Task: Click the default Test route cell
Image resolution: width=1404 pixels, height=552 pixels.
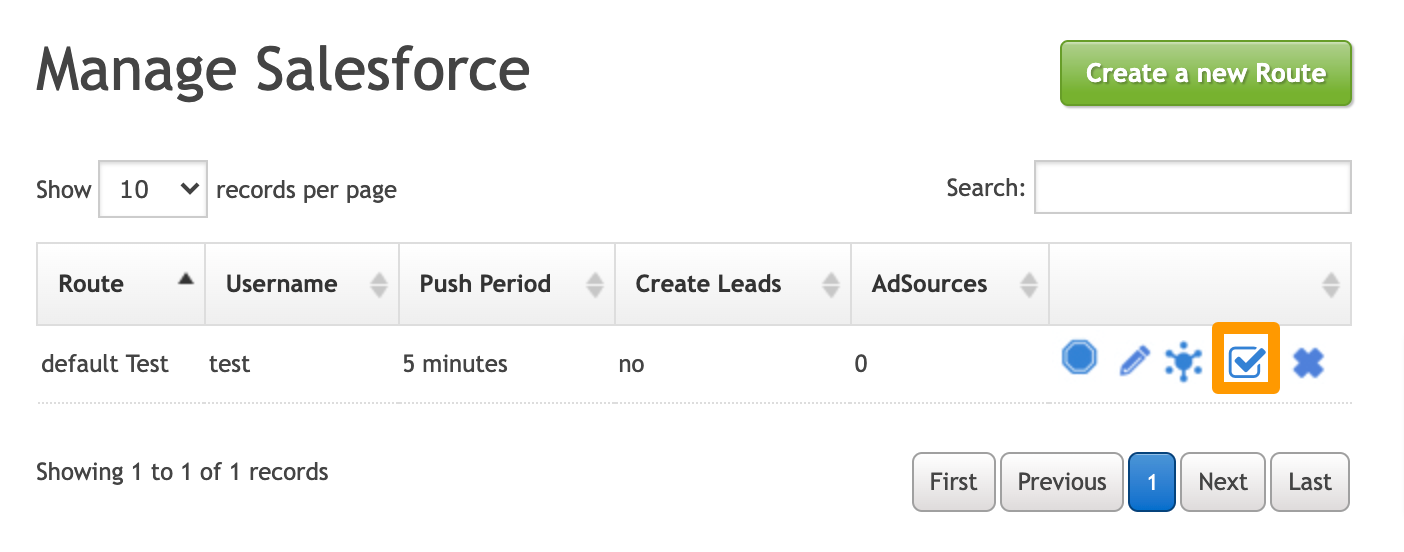Action: tap(105, 364)
